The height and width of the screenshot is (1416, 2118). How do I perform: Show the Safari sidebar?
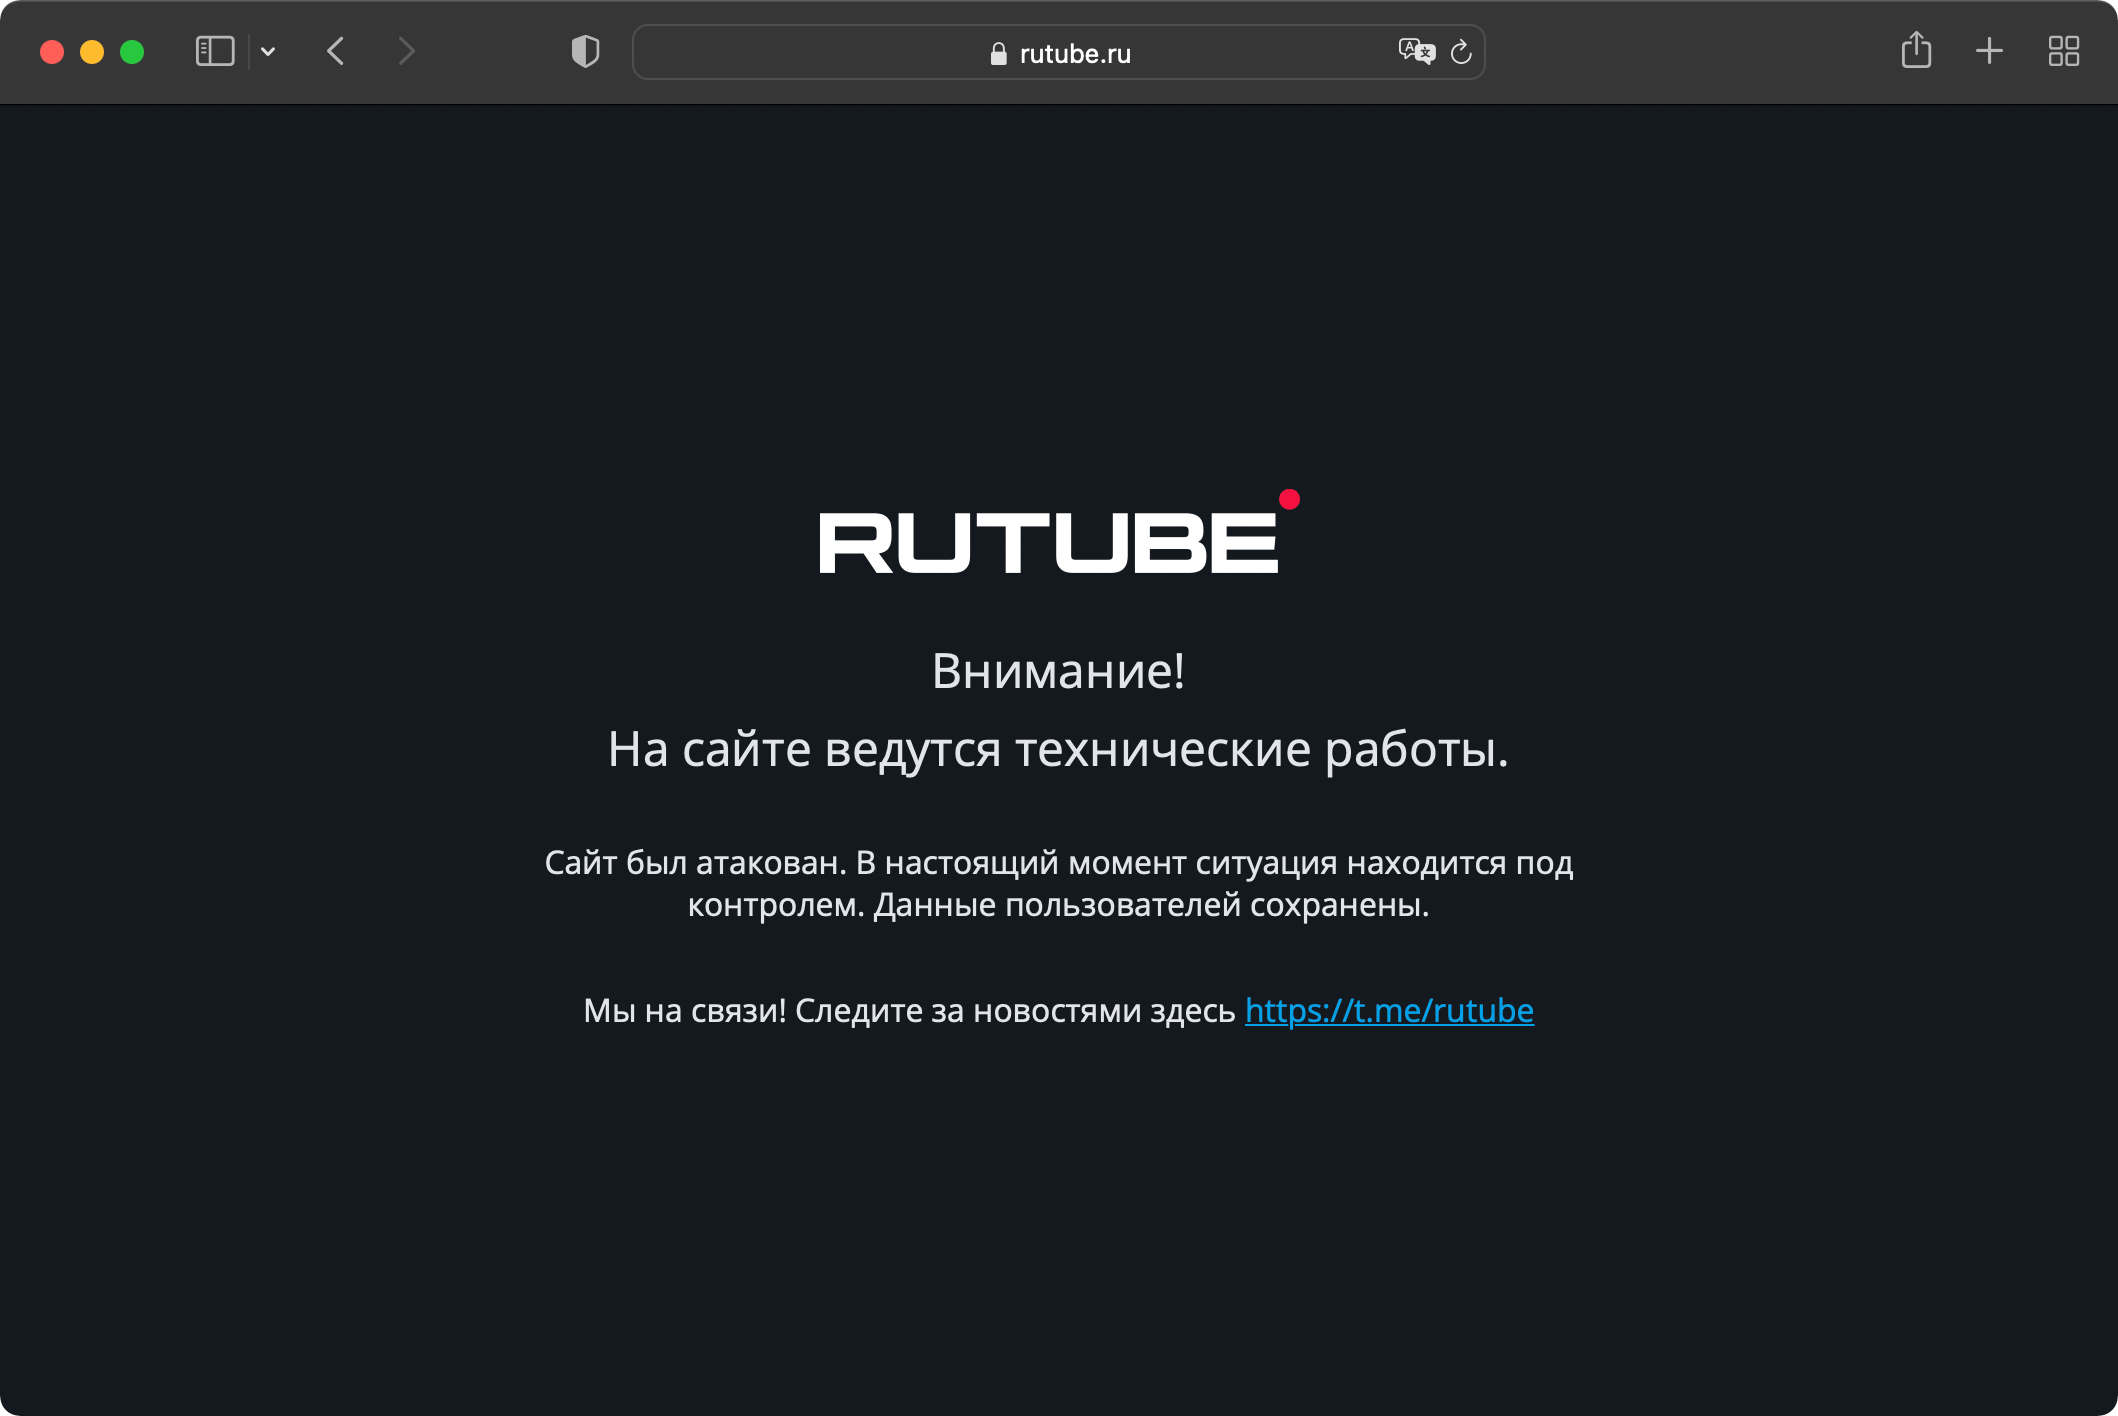pos(214,51)
